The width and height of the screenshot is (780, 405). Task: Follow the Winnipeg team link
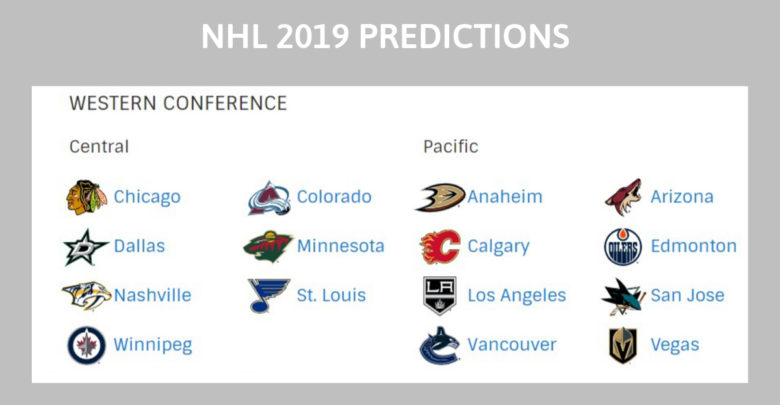pos(153,345)
